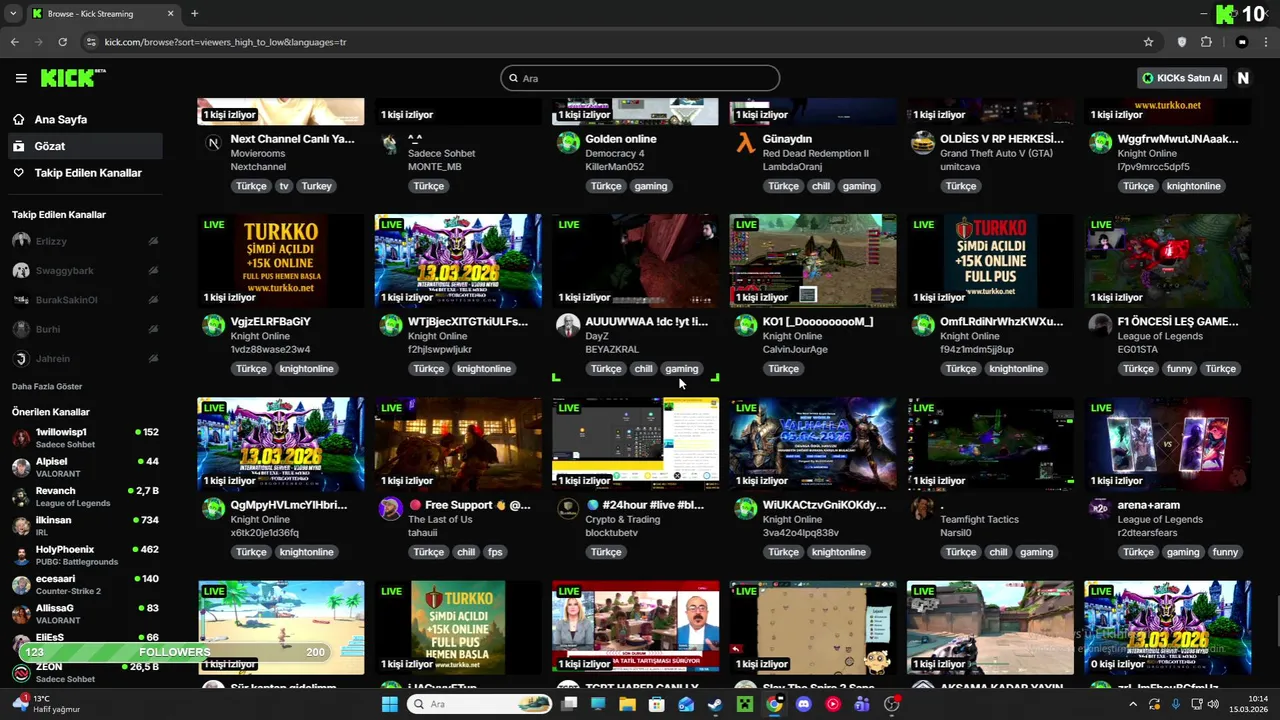Open r2dearsfears channel avatar
The image size is (1280, 720).
(x=1100, y=508)
